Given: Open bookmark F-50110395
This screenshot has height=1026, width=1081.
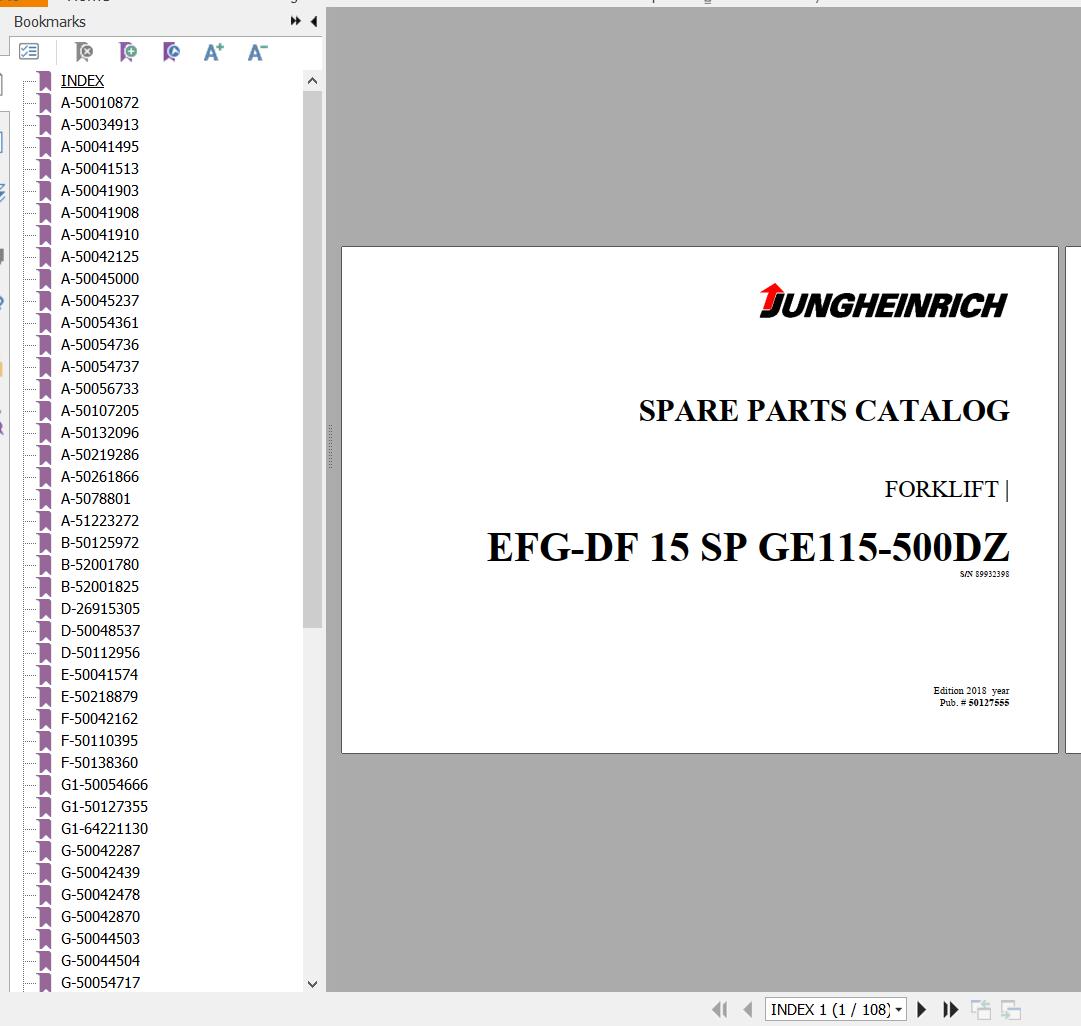Looking at the screenshot, I should (x=99, y=741).
